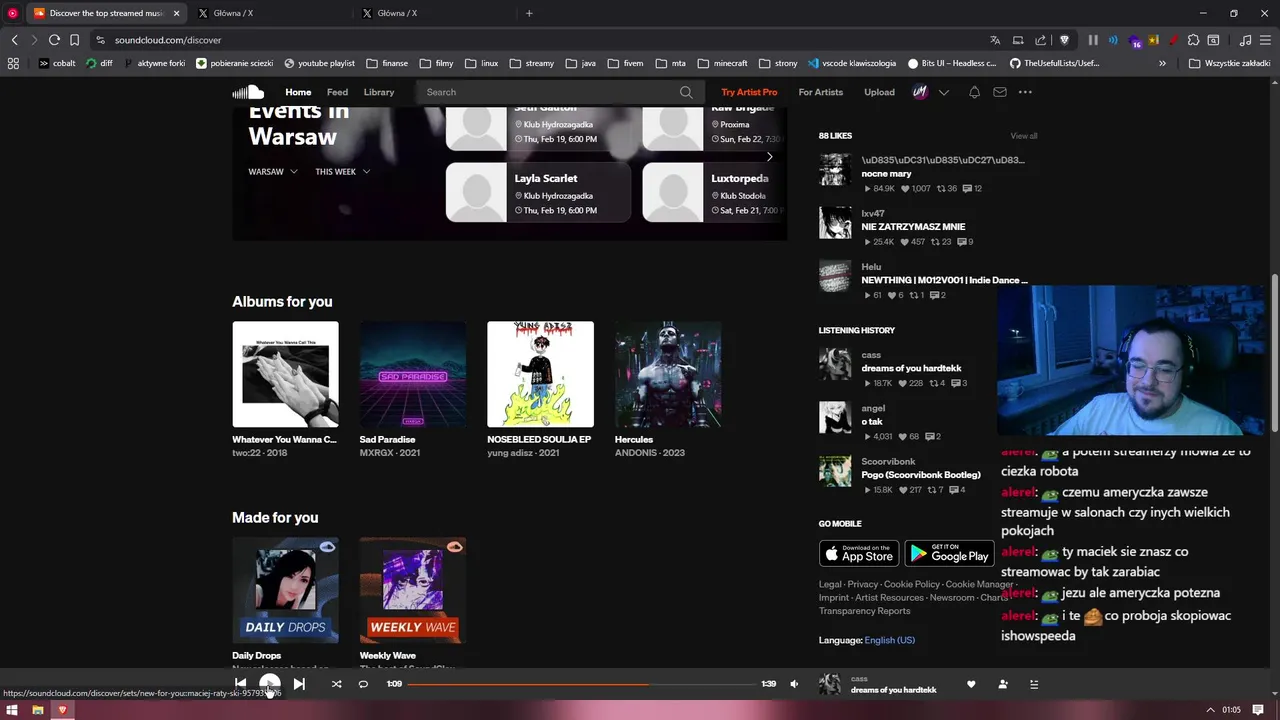Close the Discover SoundCloud tab
Viewport: 1280px width, 720px height.
pyautogui.click(x=177, y=13)
